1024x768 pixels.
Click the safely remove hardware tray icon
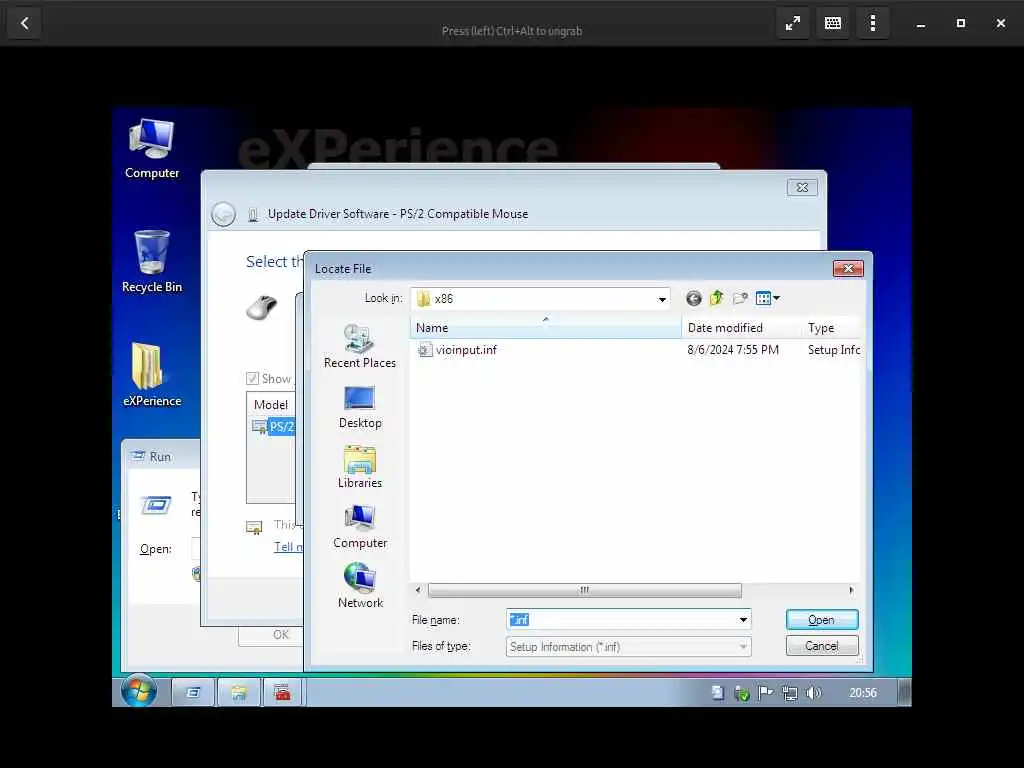[741, 693]
